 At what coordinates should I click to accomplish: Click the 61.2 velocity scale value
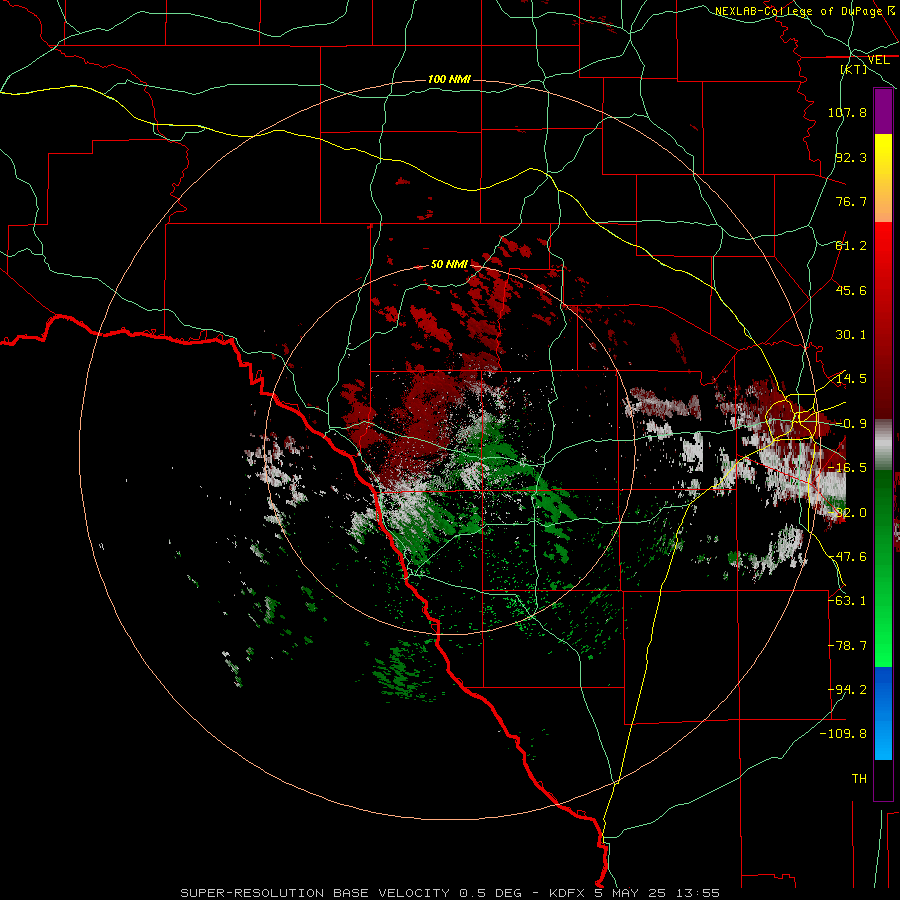[x=851, y=246]
